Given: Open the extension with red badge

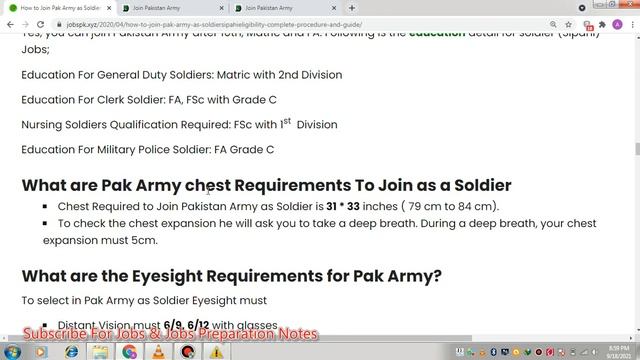Looking at the screenshot, I should 588,25.
